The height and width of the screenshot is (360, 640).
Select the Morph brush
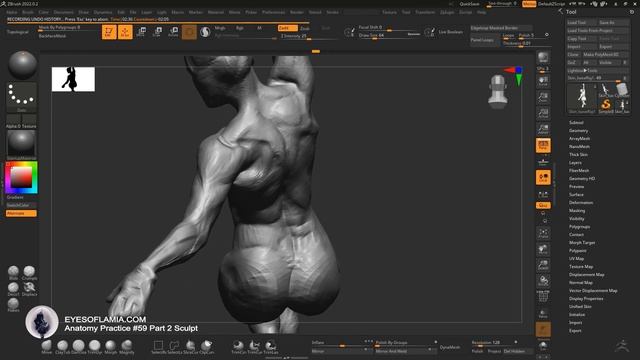point(111,347)
